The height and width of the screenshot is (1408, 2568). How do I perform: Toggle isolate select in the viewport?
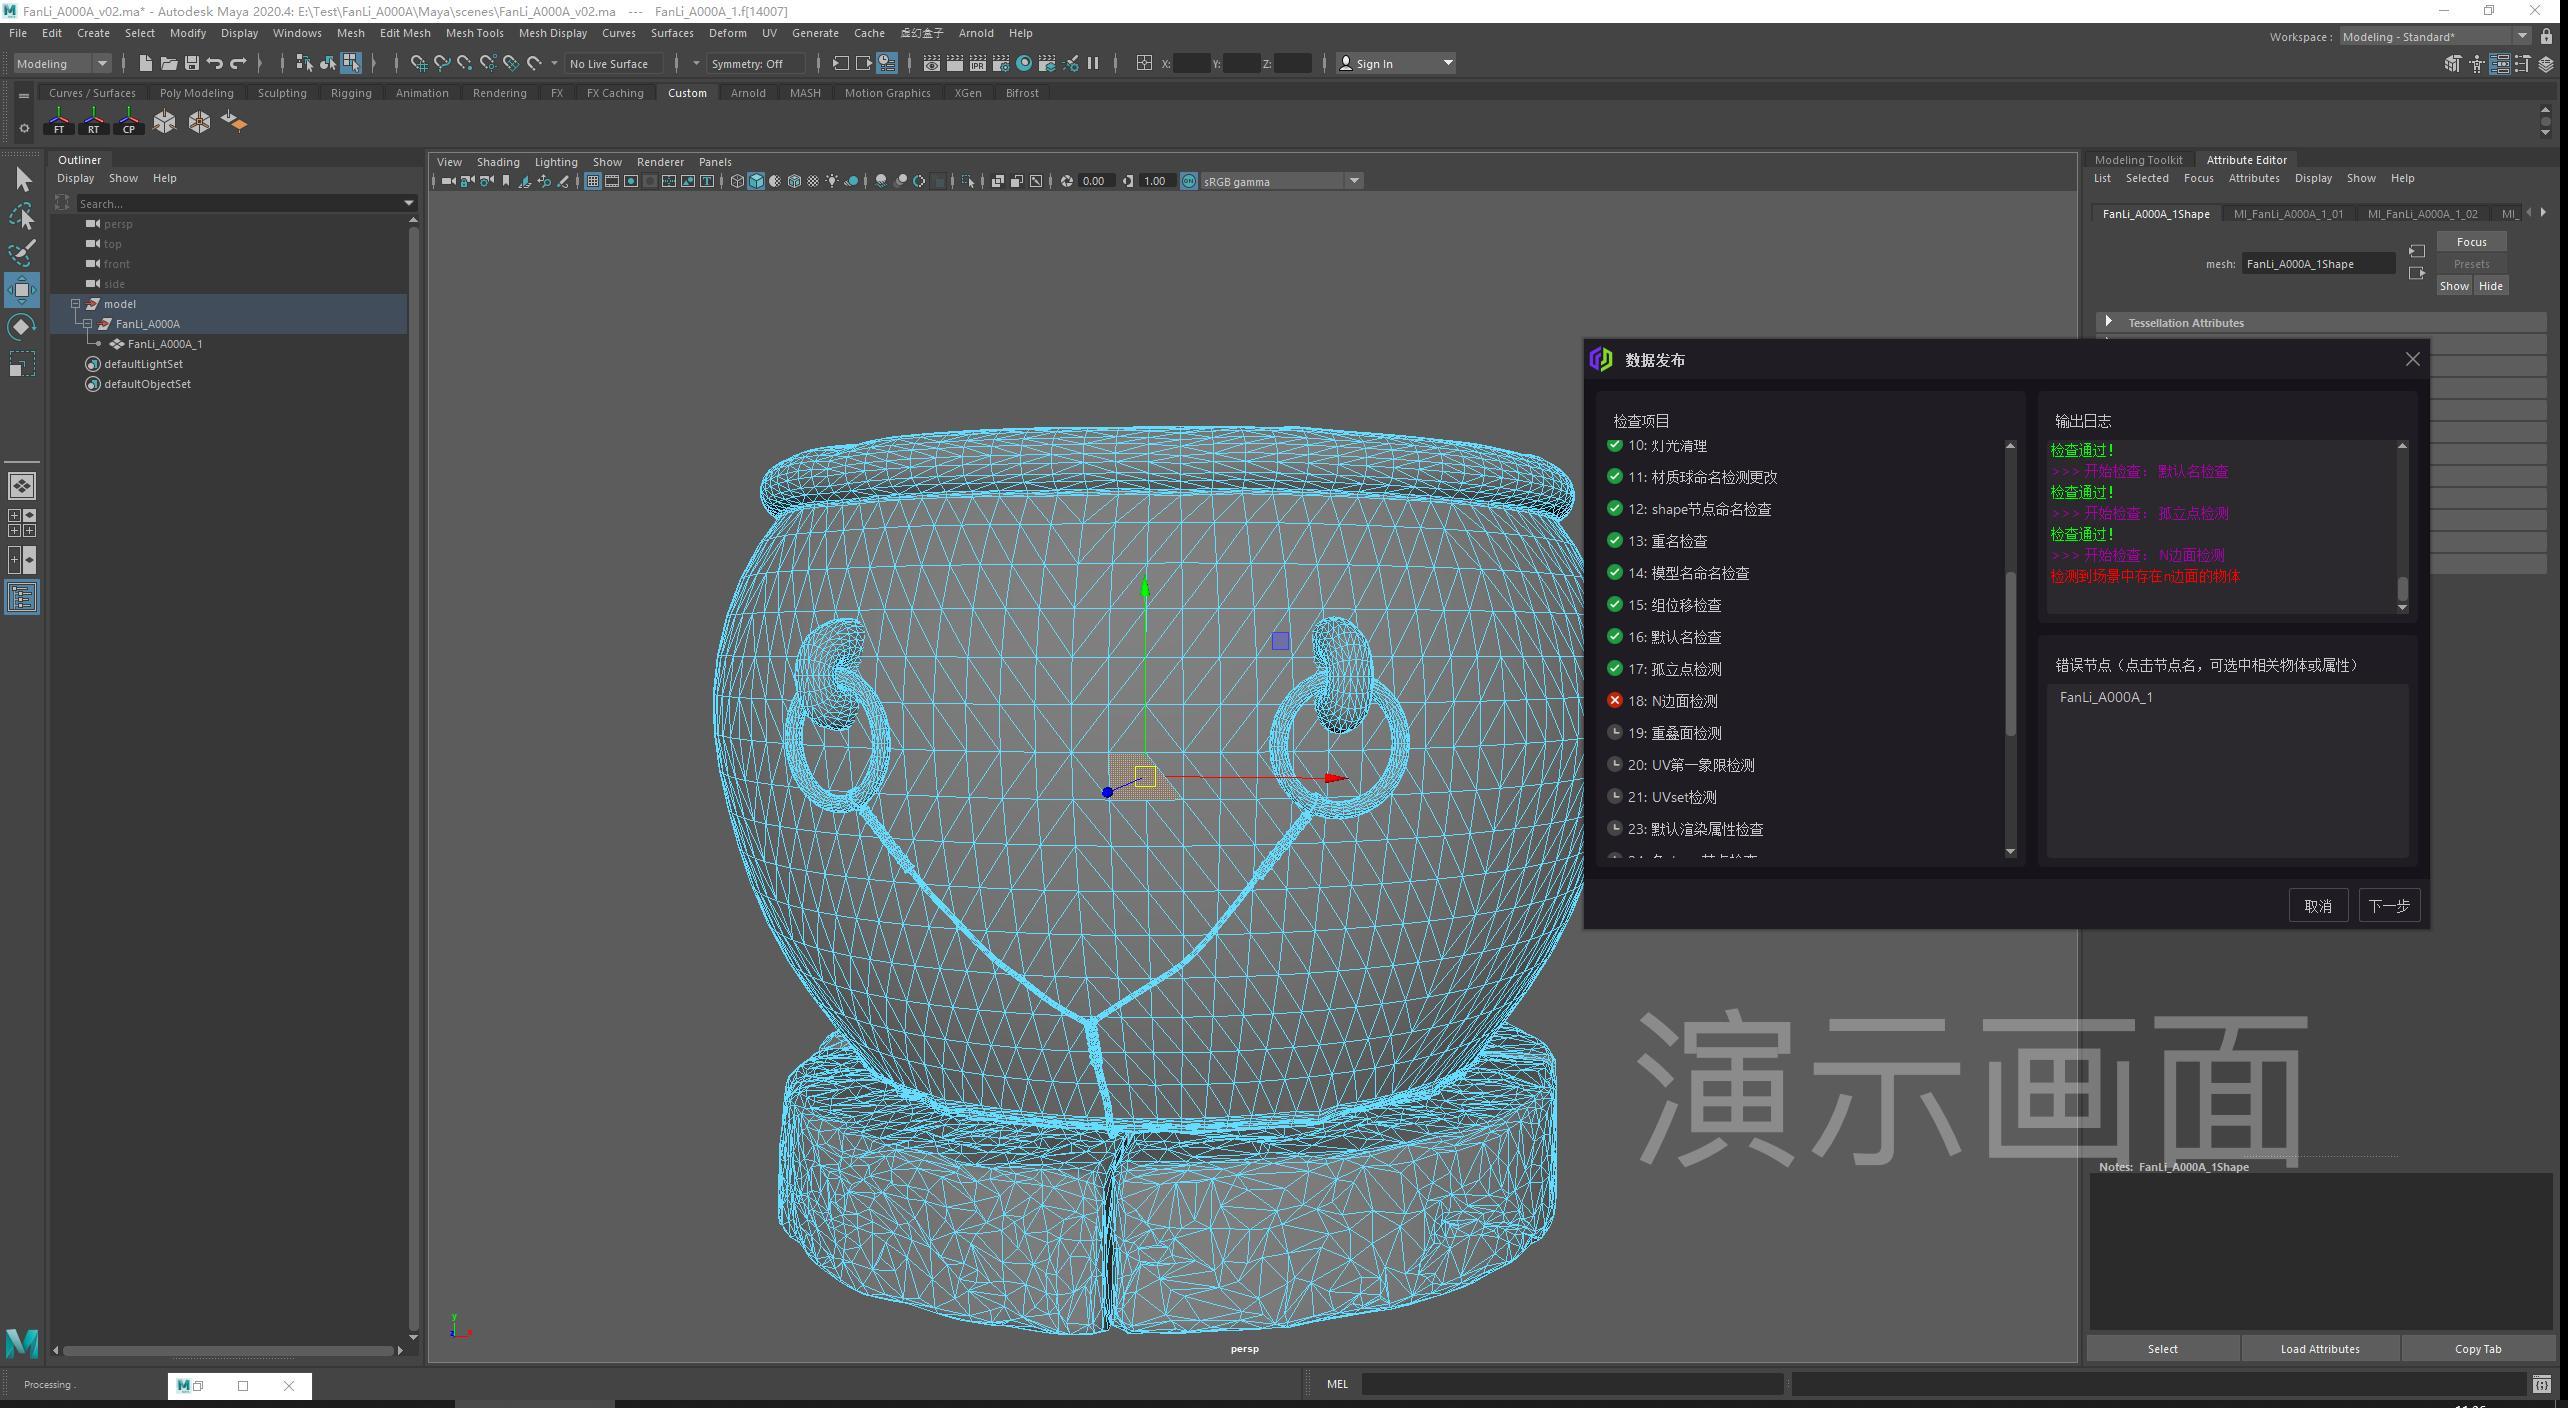pyautogui.click(x=967, y=181)
